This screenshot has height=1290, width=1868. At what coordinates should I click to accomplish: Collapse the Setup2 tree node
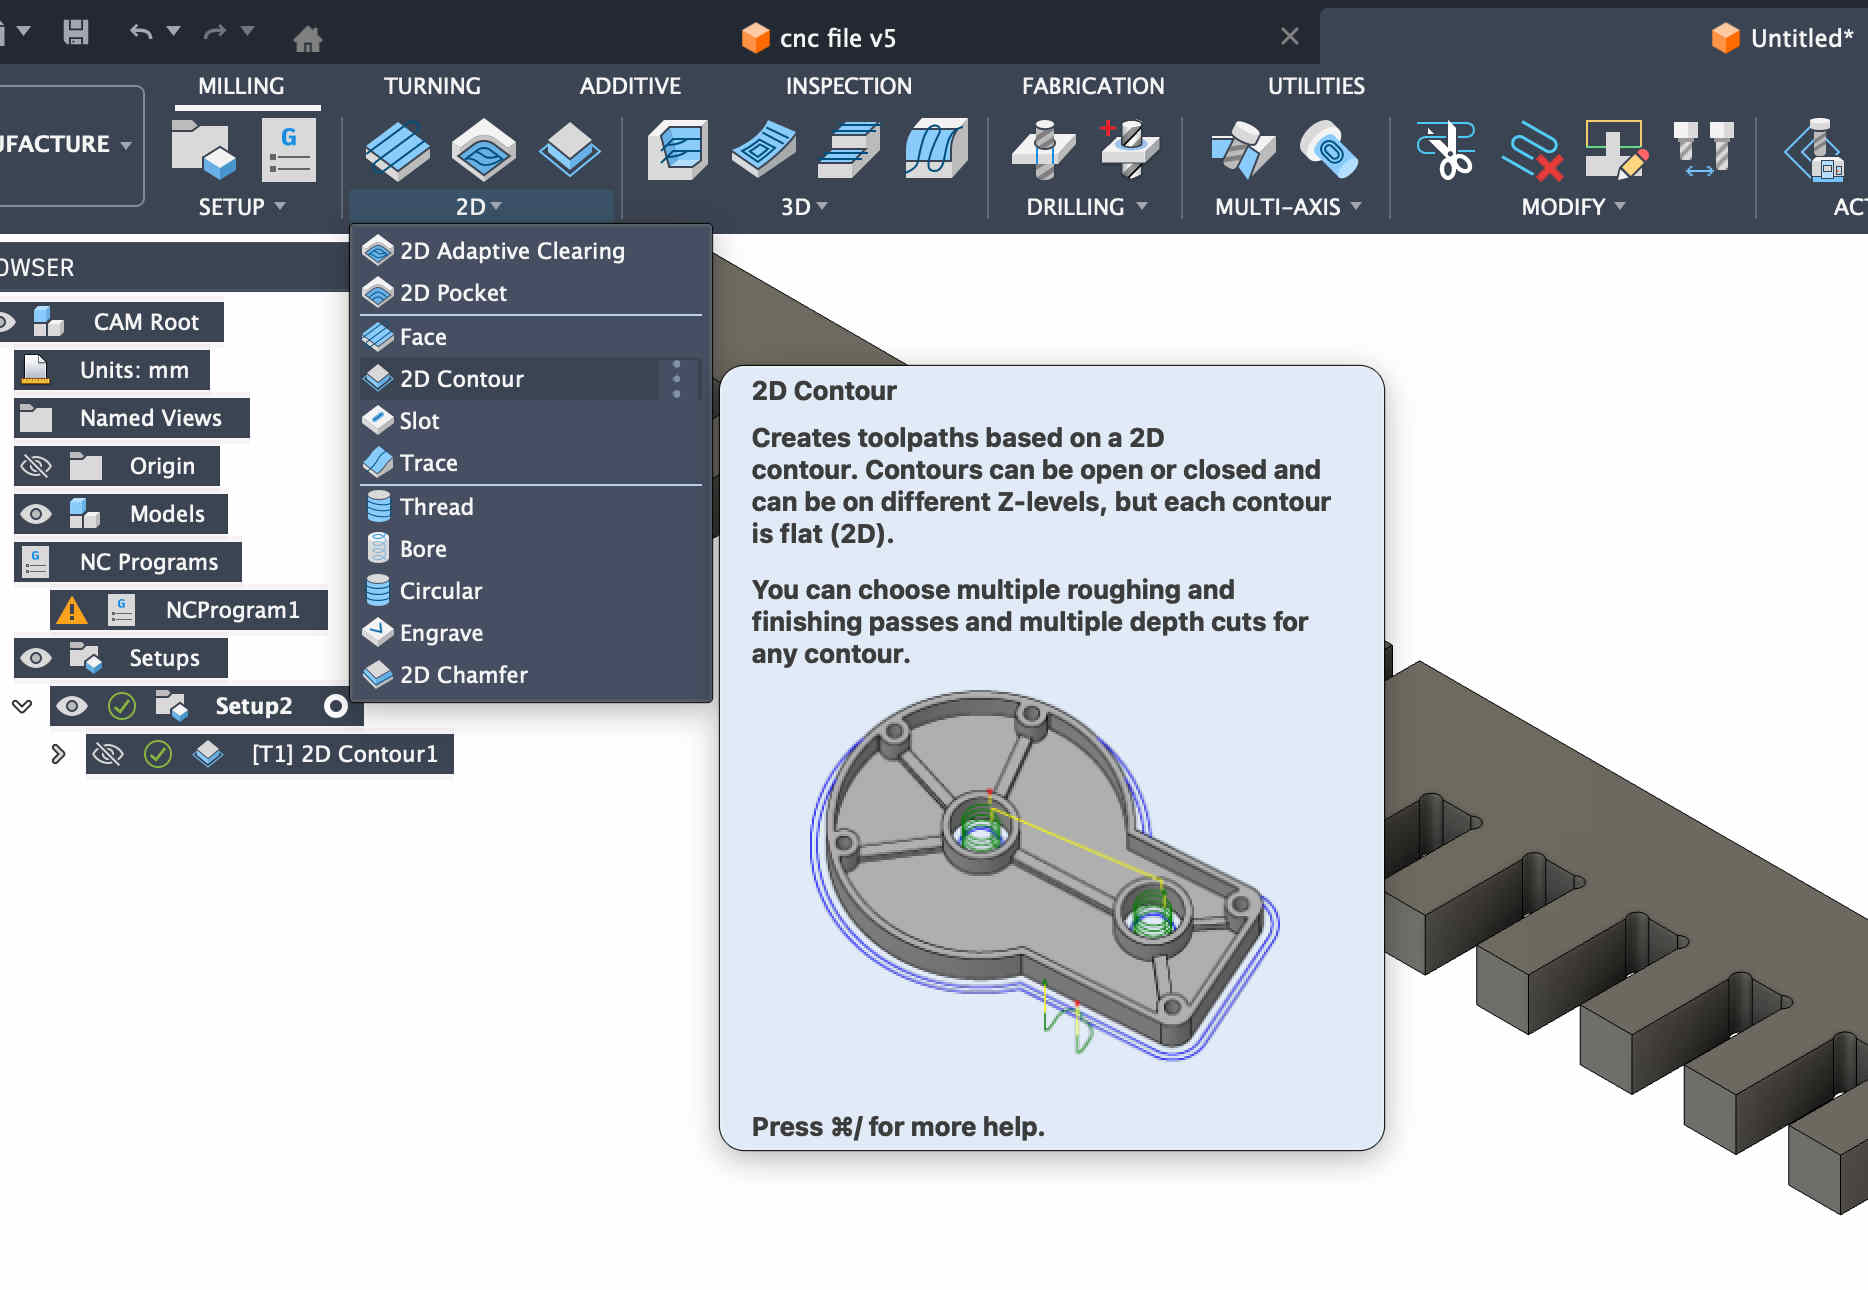(x=22, y=706)
